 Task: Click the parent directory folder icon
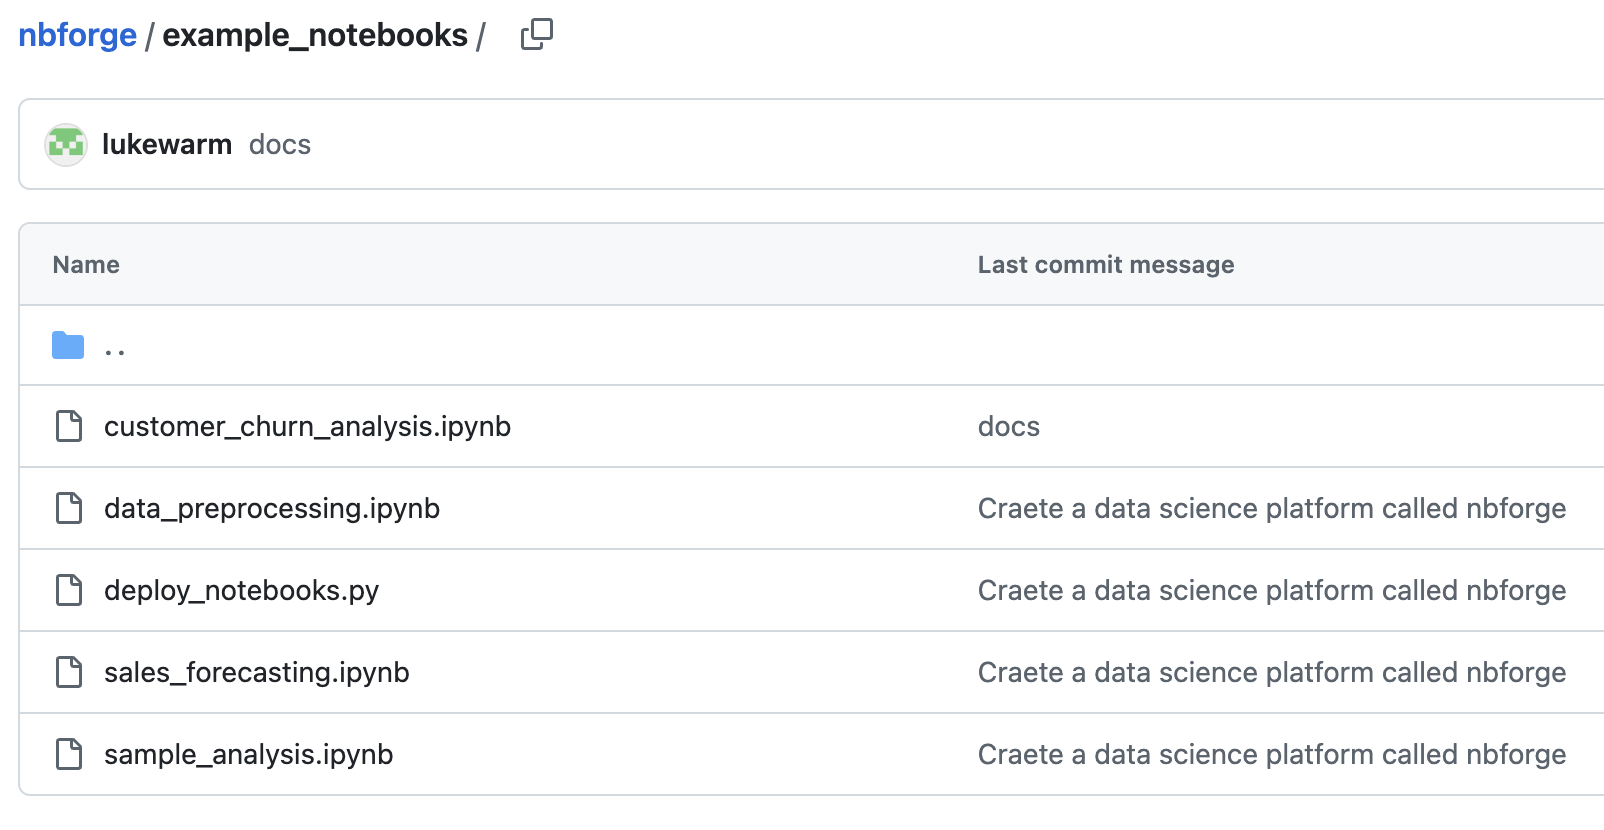point(68,345)
